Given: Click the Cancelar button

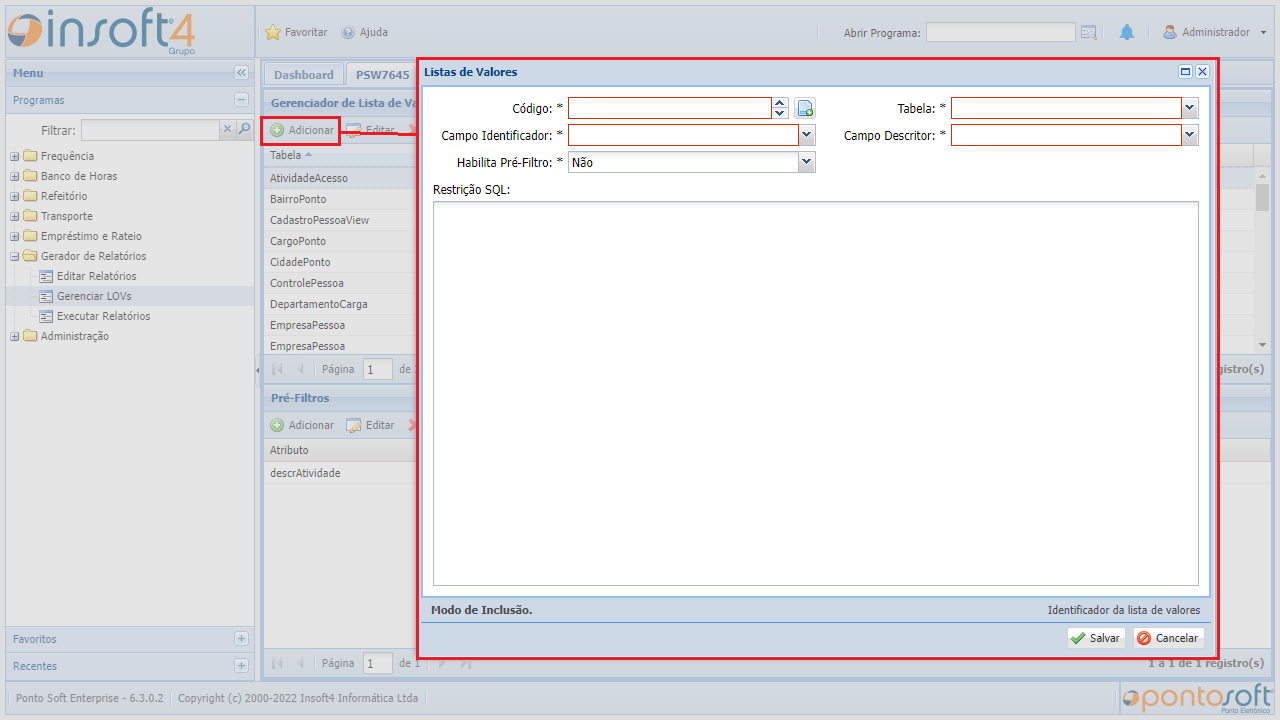Looking at the screenshot, I should pos(1168,638).
